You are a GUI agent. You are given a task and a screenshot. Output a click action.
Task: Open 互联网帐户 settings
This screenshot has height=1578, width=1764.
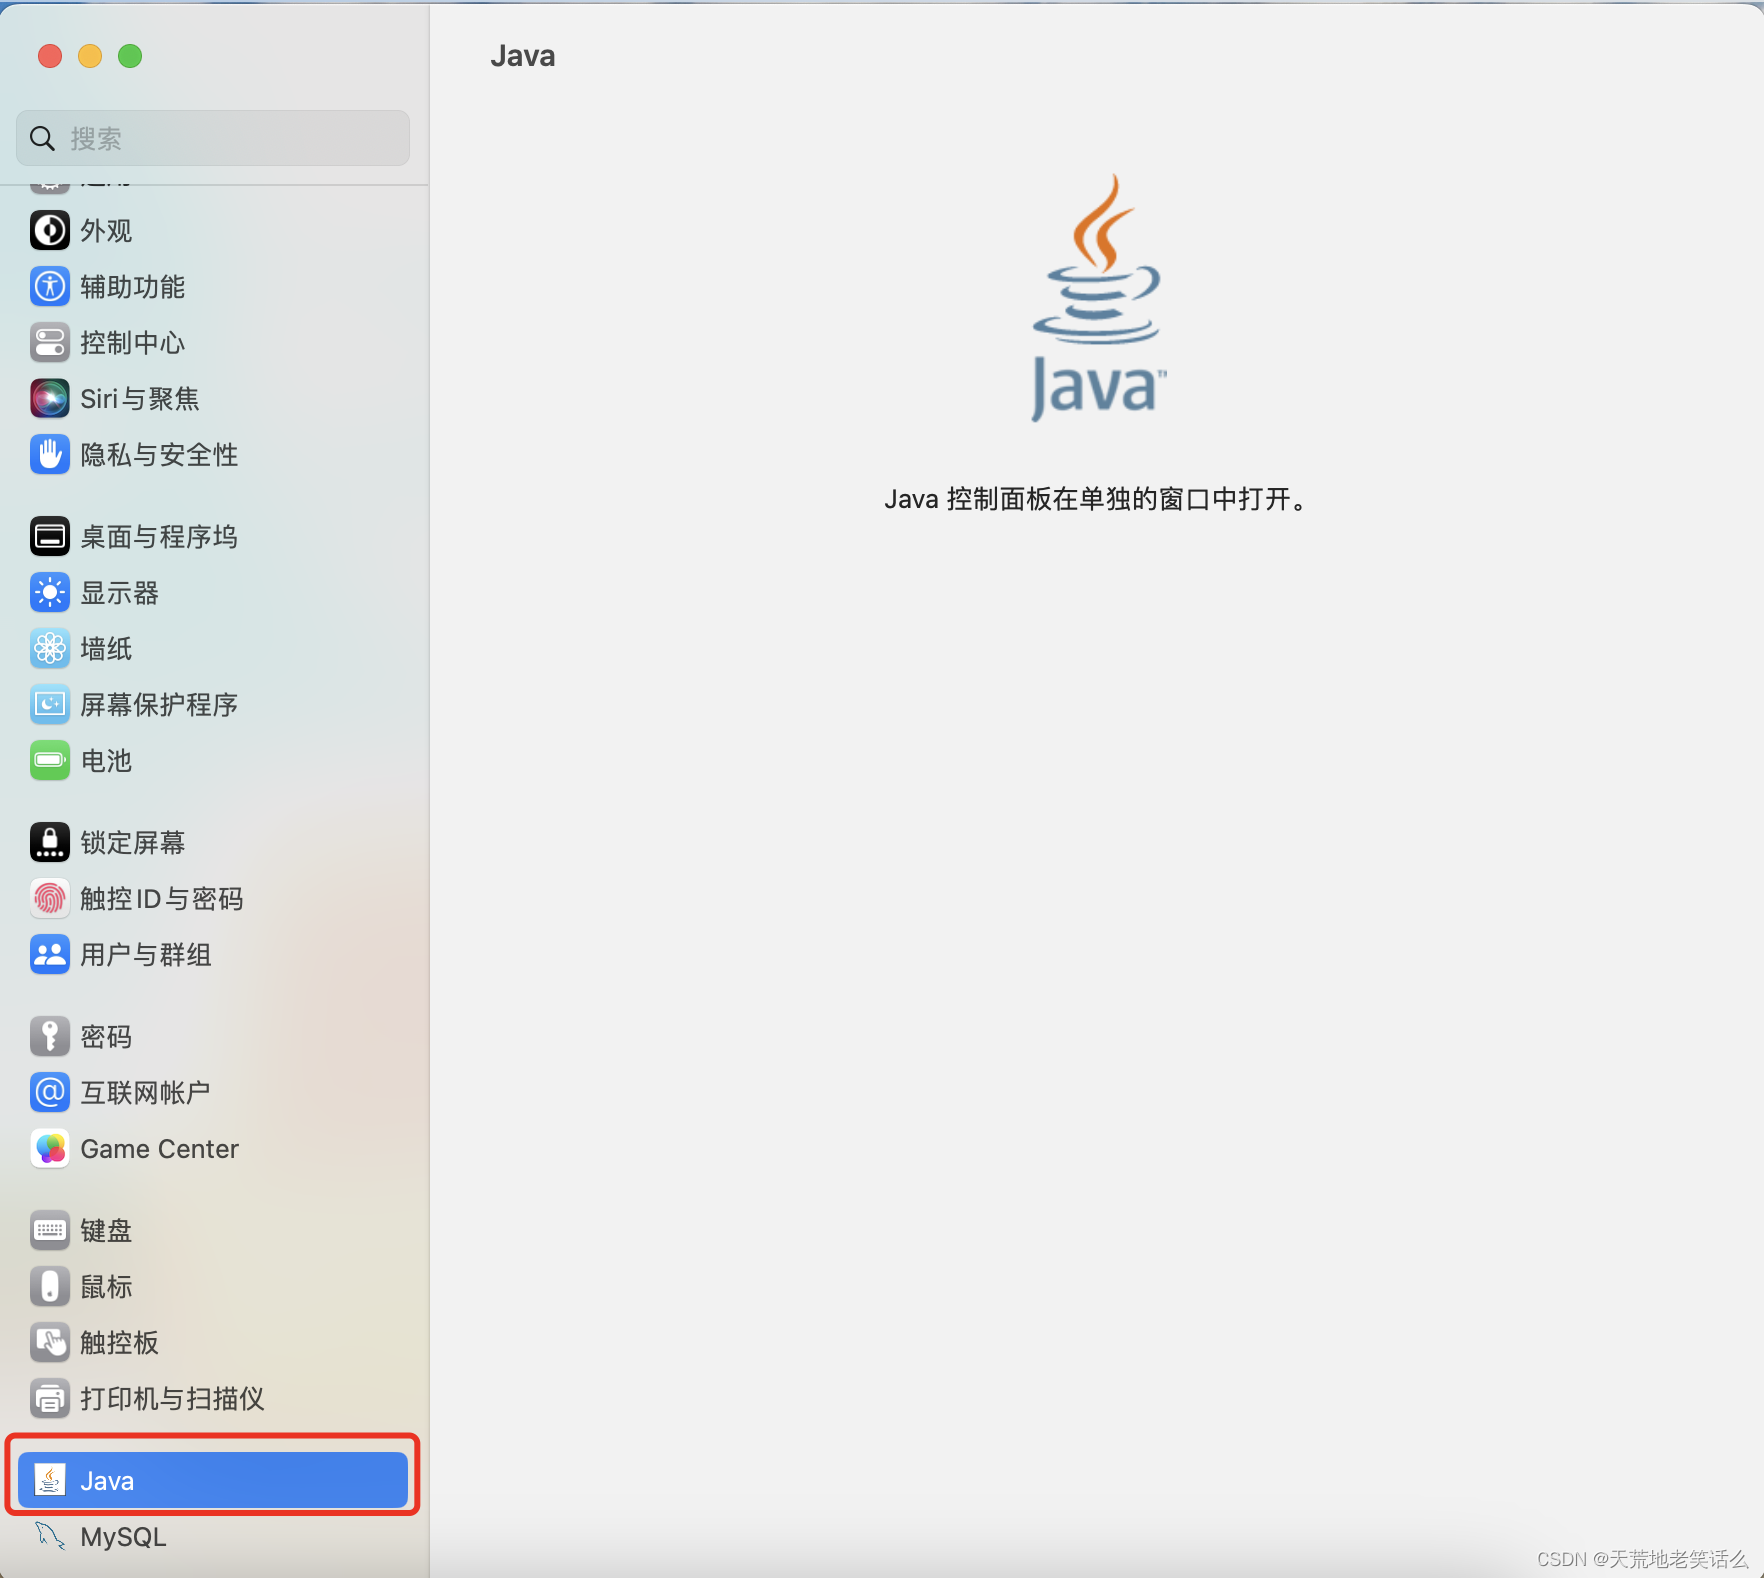point(144,1092)
